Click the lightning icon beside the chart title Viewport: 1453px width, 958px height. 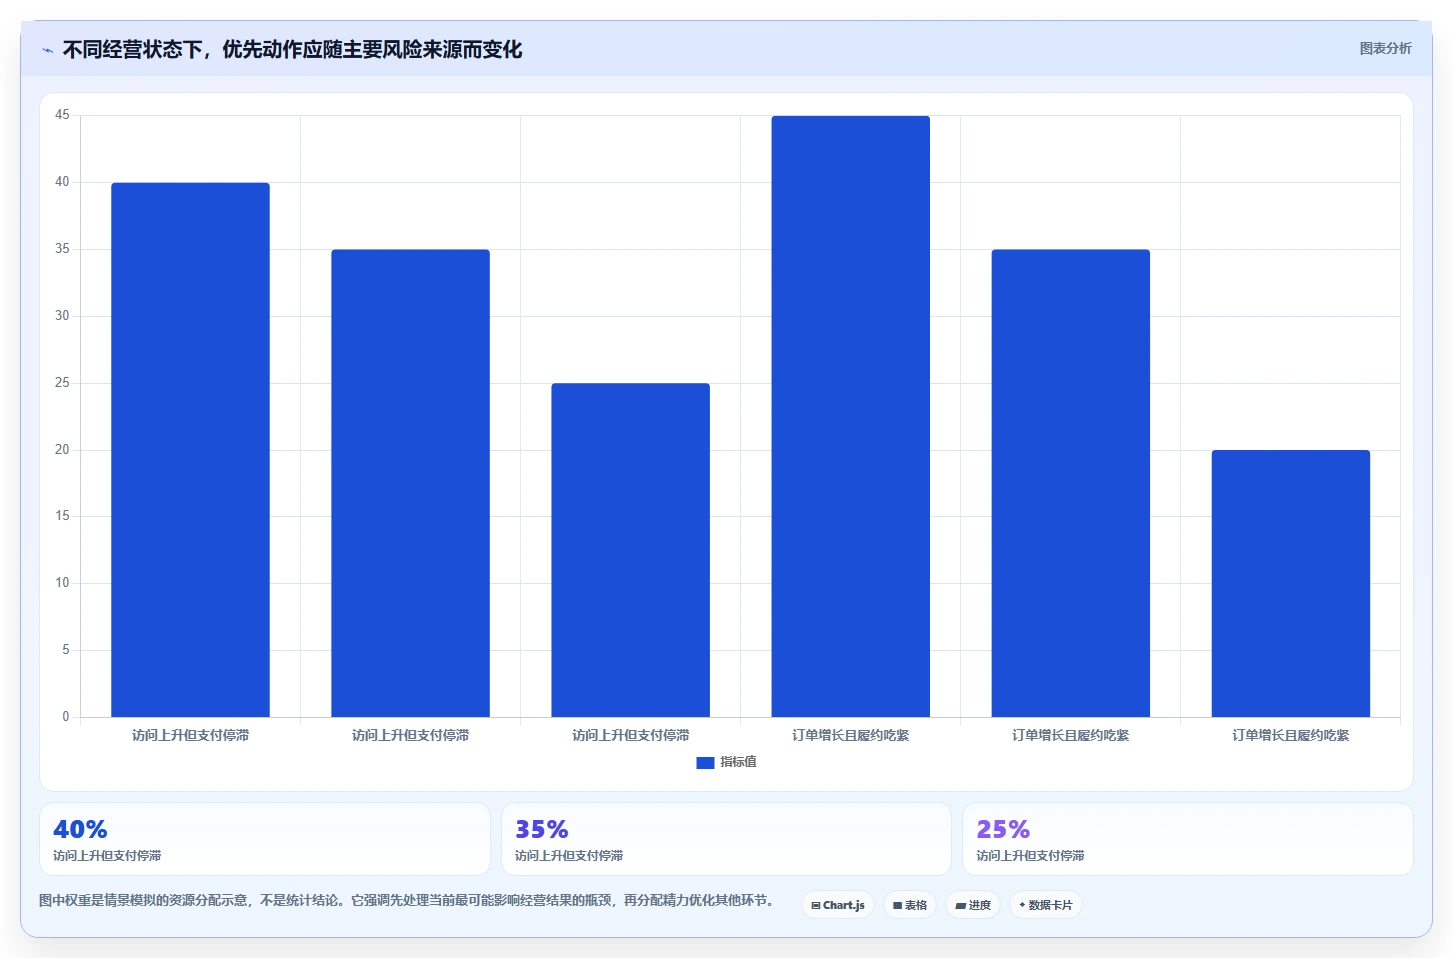(47, 50)
